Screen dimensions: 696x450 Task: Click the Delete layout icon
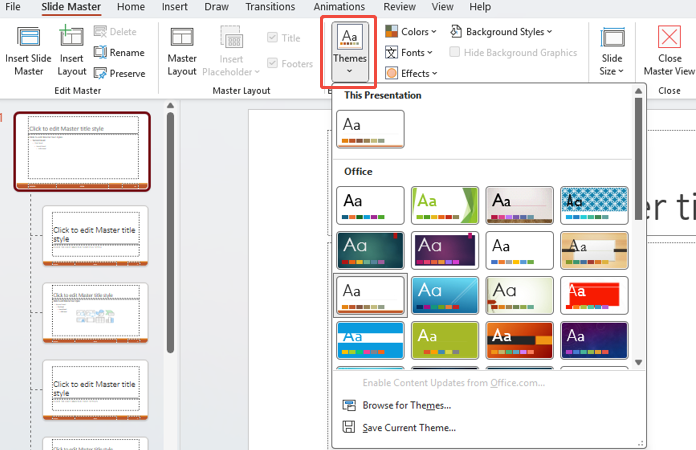pyautogui.click(x=100, y=32)
